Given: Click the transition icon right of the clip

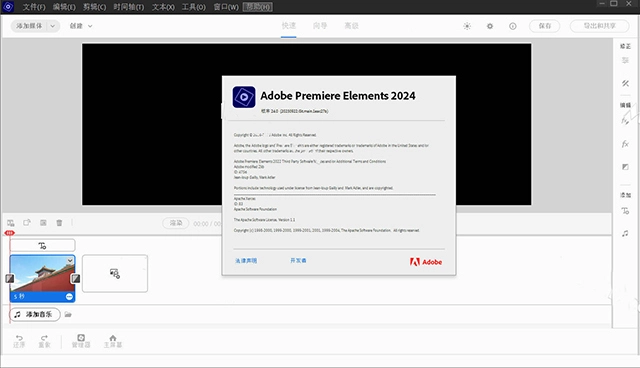Looking at the screenshot, I should [x=76, y=278].
